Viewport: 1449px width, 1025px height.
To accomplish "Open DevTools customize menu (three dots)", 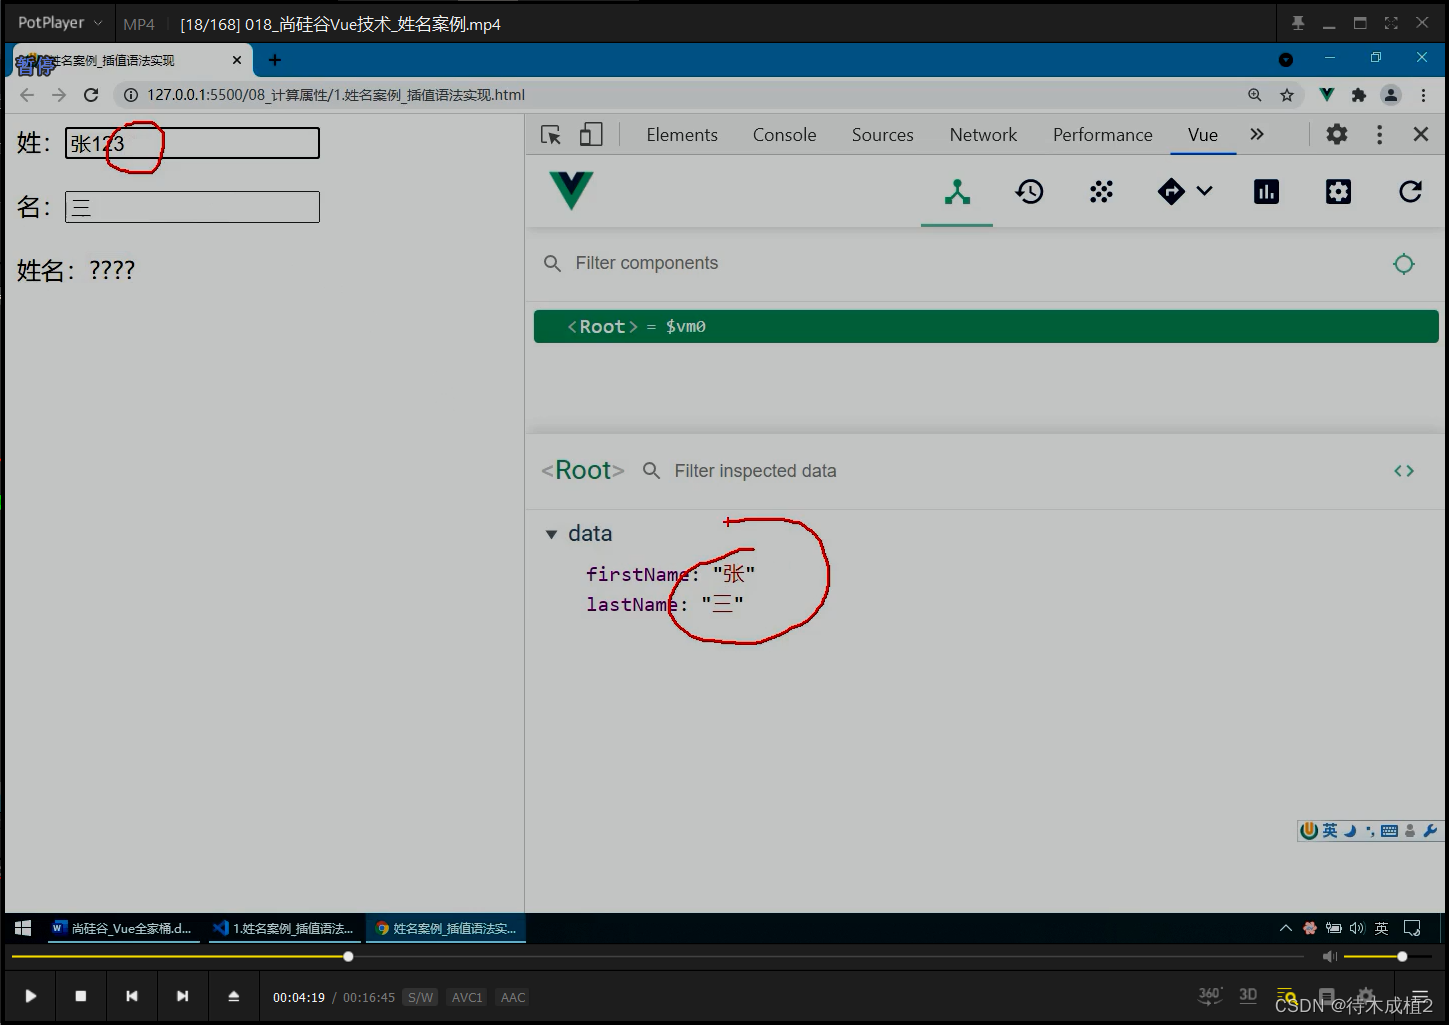I will (x=1380, y=134).
